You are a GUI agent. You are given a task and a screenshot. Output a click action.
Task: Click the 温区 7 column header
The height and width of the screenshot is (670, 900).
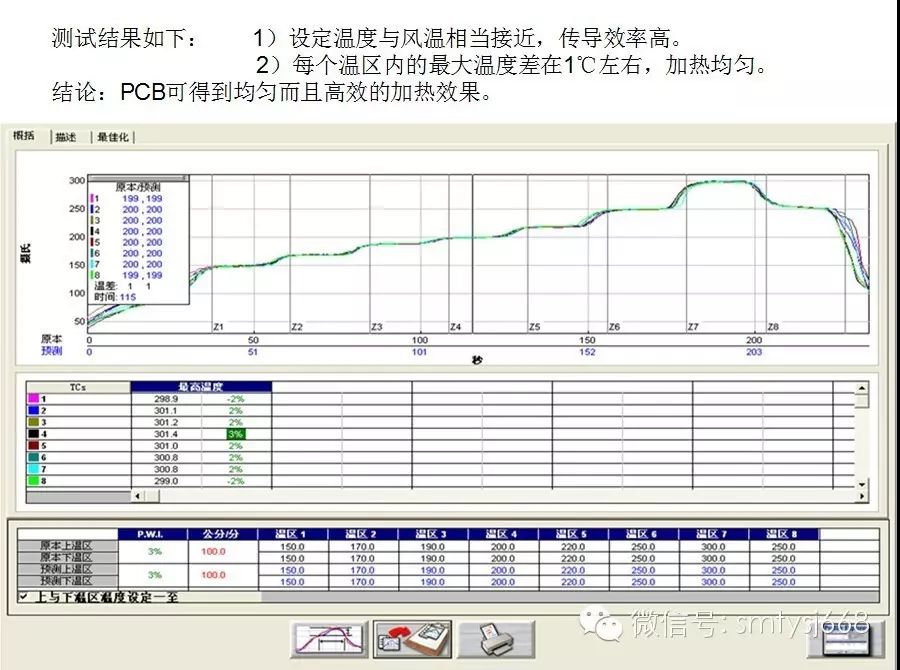coord(713,534)
